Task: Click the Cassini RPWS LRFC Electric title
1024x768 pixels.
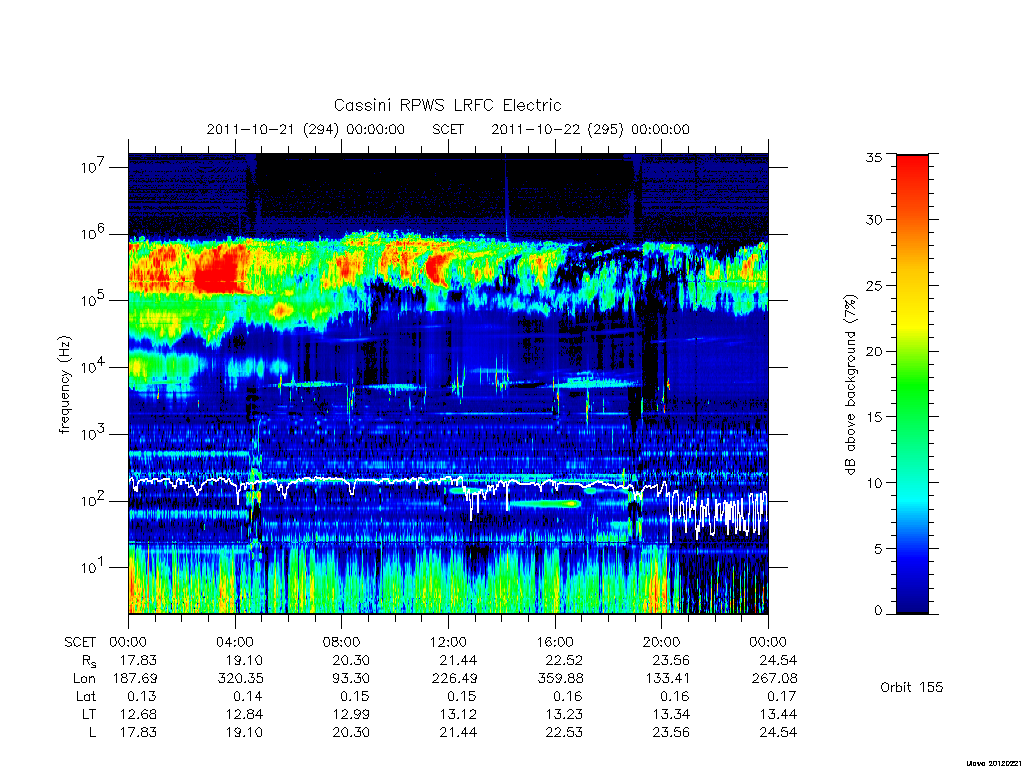Action: (x=447, y=105)
